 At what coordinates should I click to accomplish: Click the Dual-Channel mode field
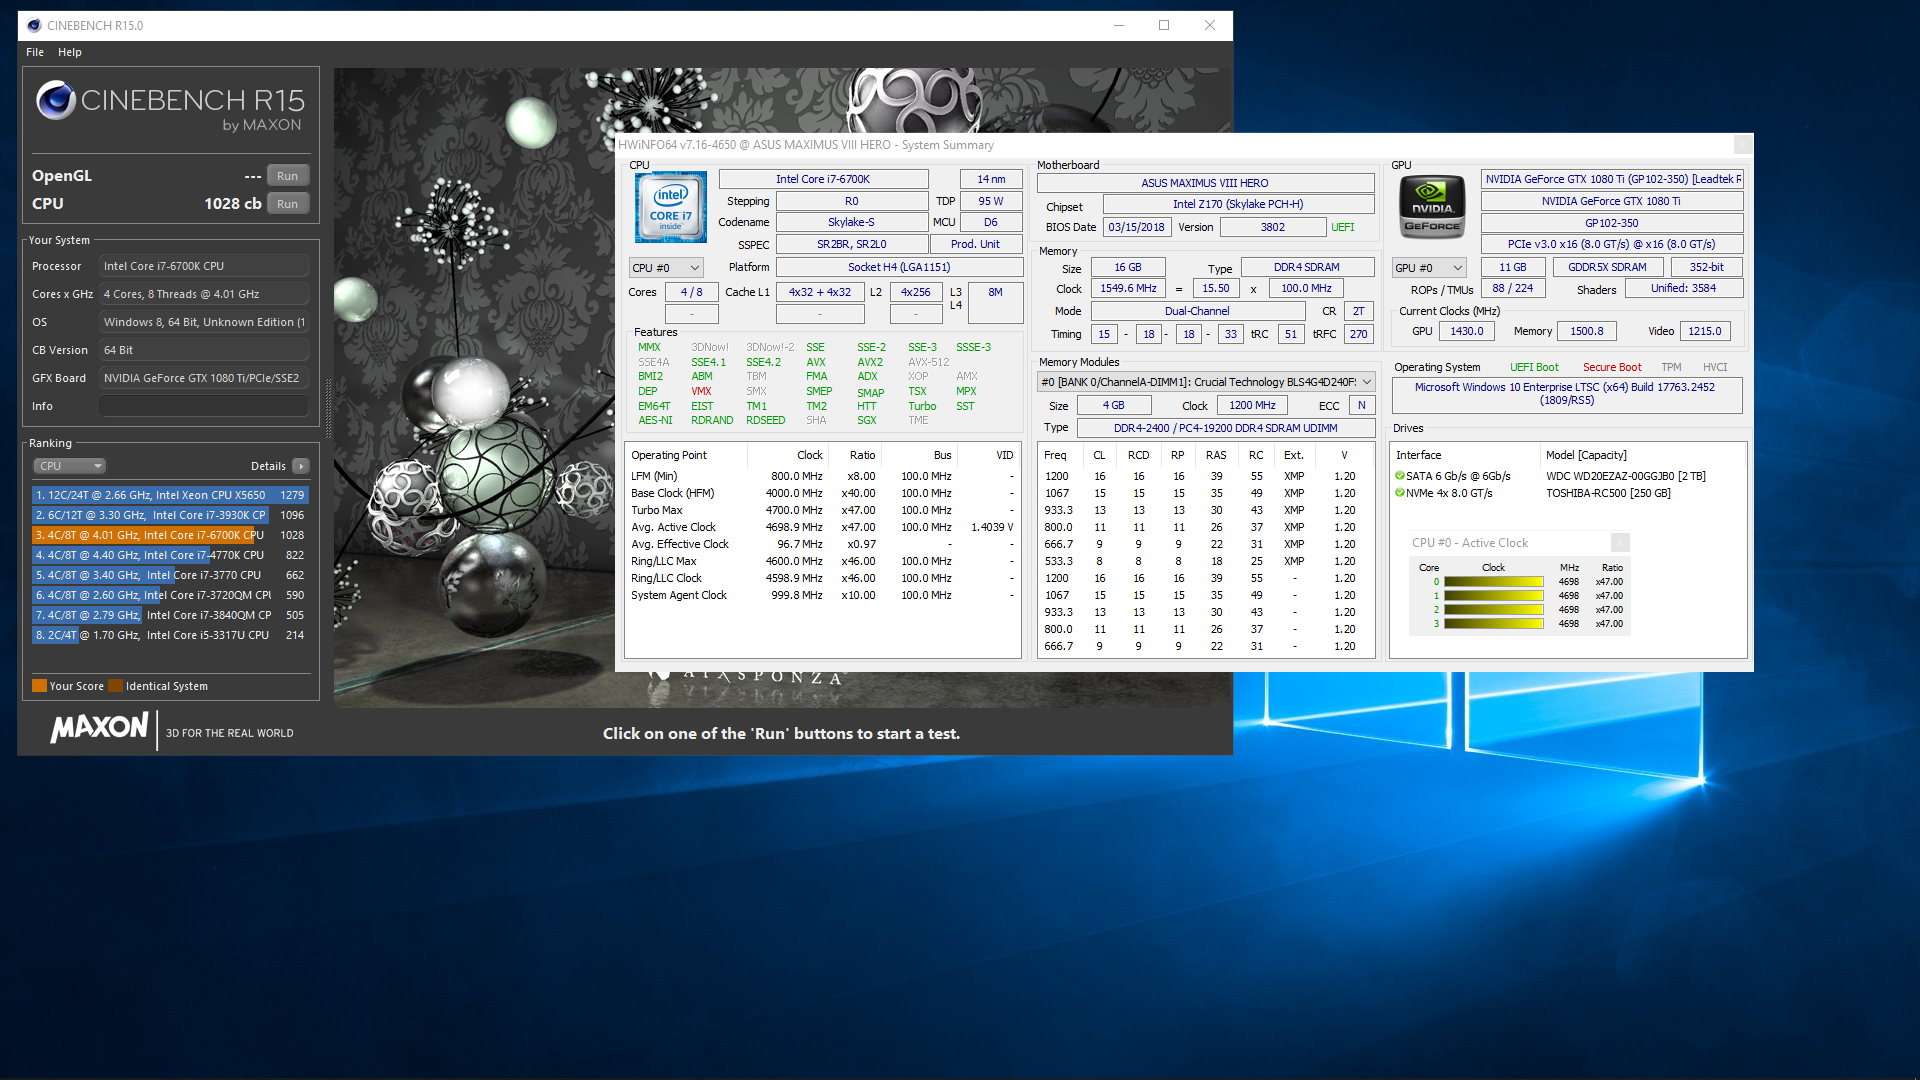pos(1197,311)
